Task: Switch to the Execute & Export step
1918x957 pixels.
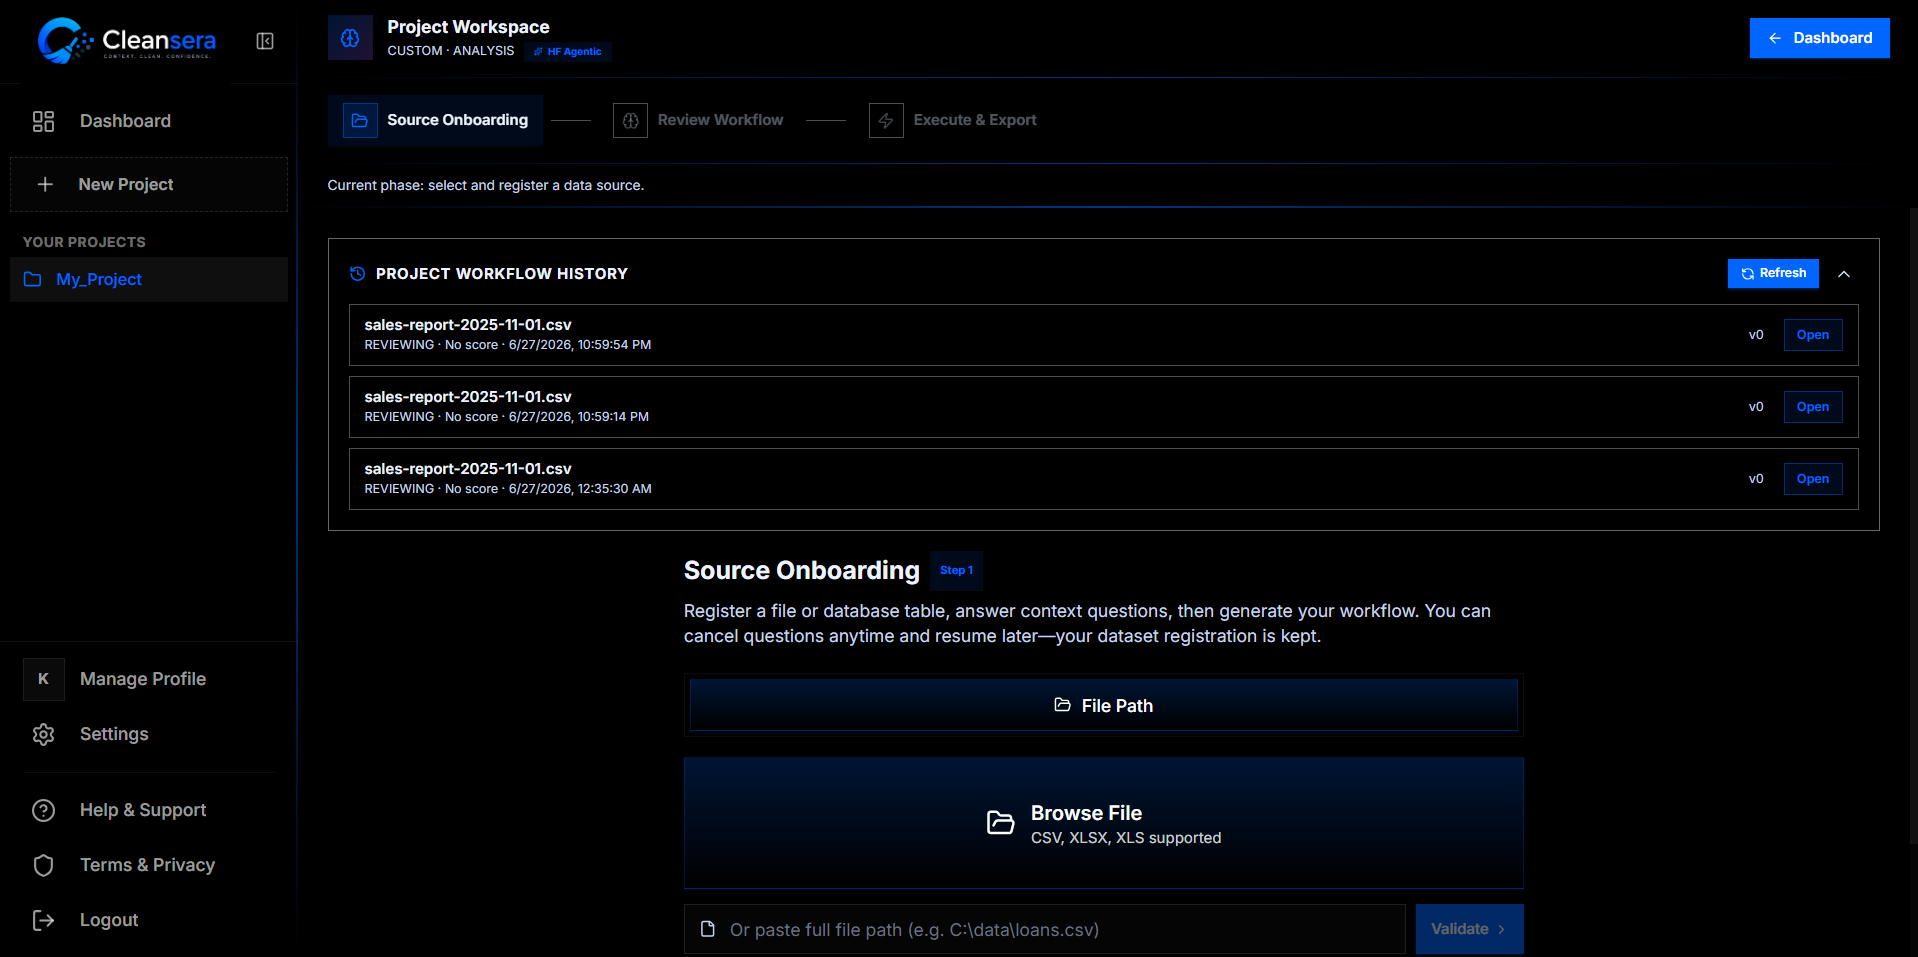Action: tap(953, 120)
